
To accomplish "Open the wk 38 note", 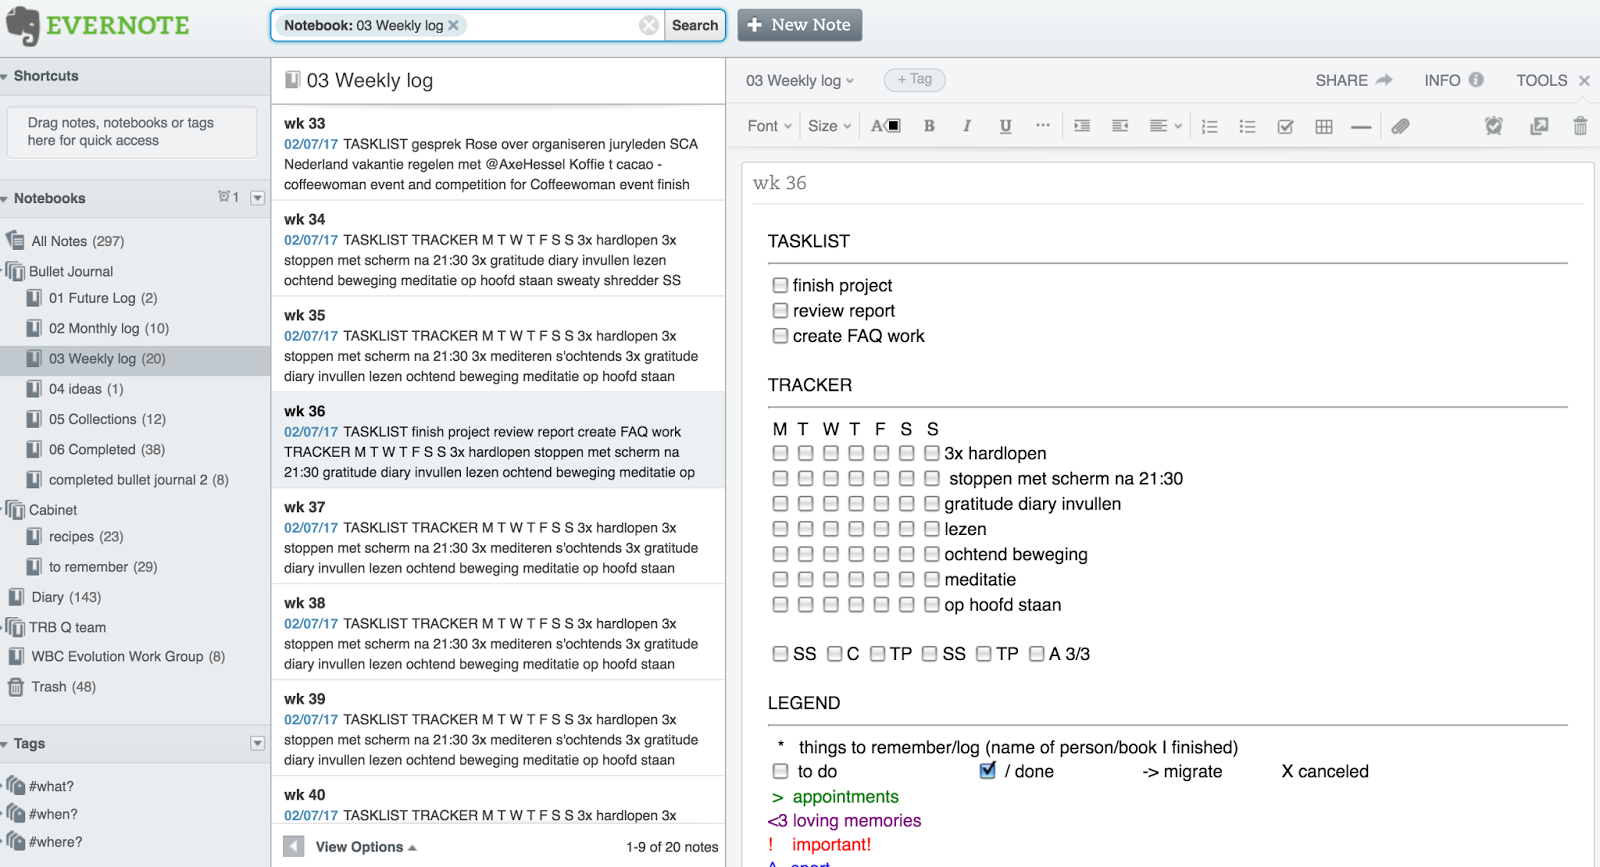I will (x=498, y=633).
